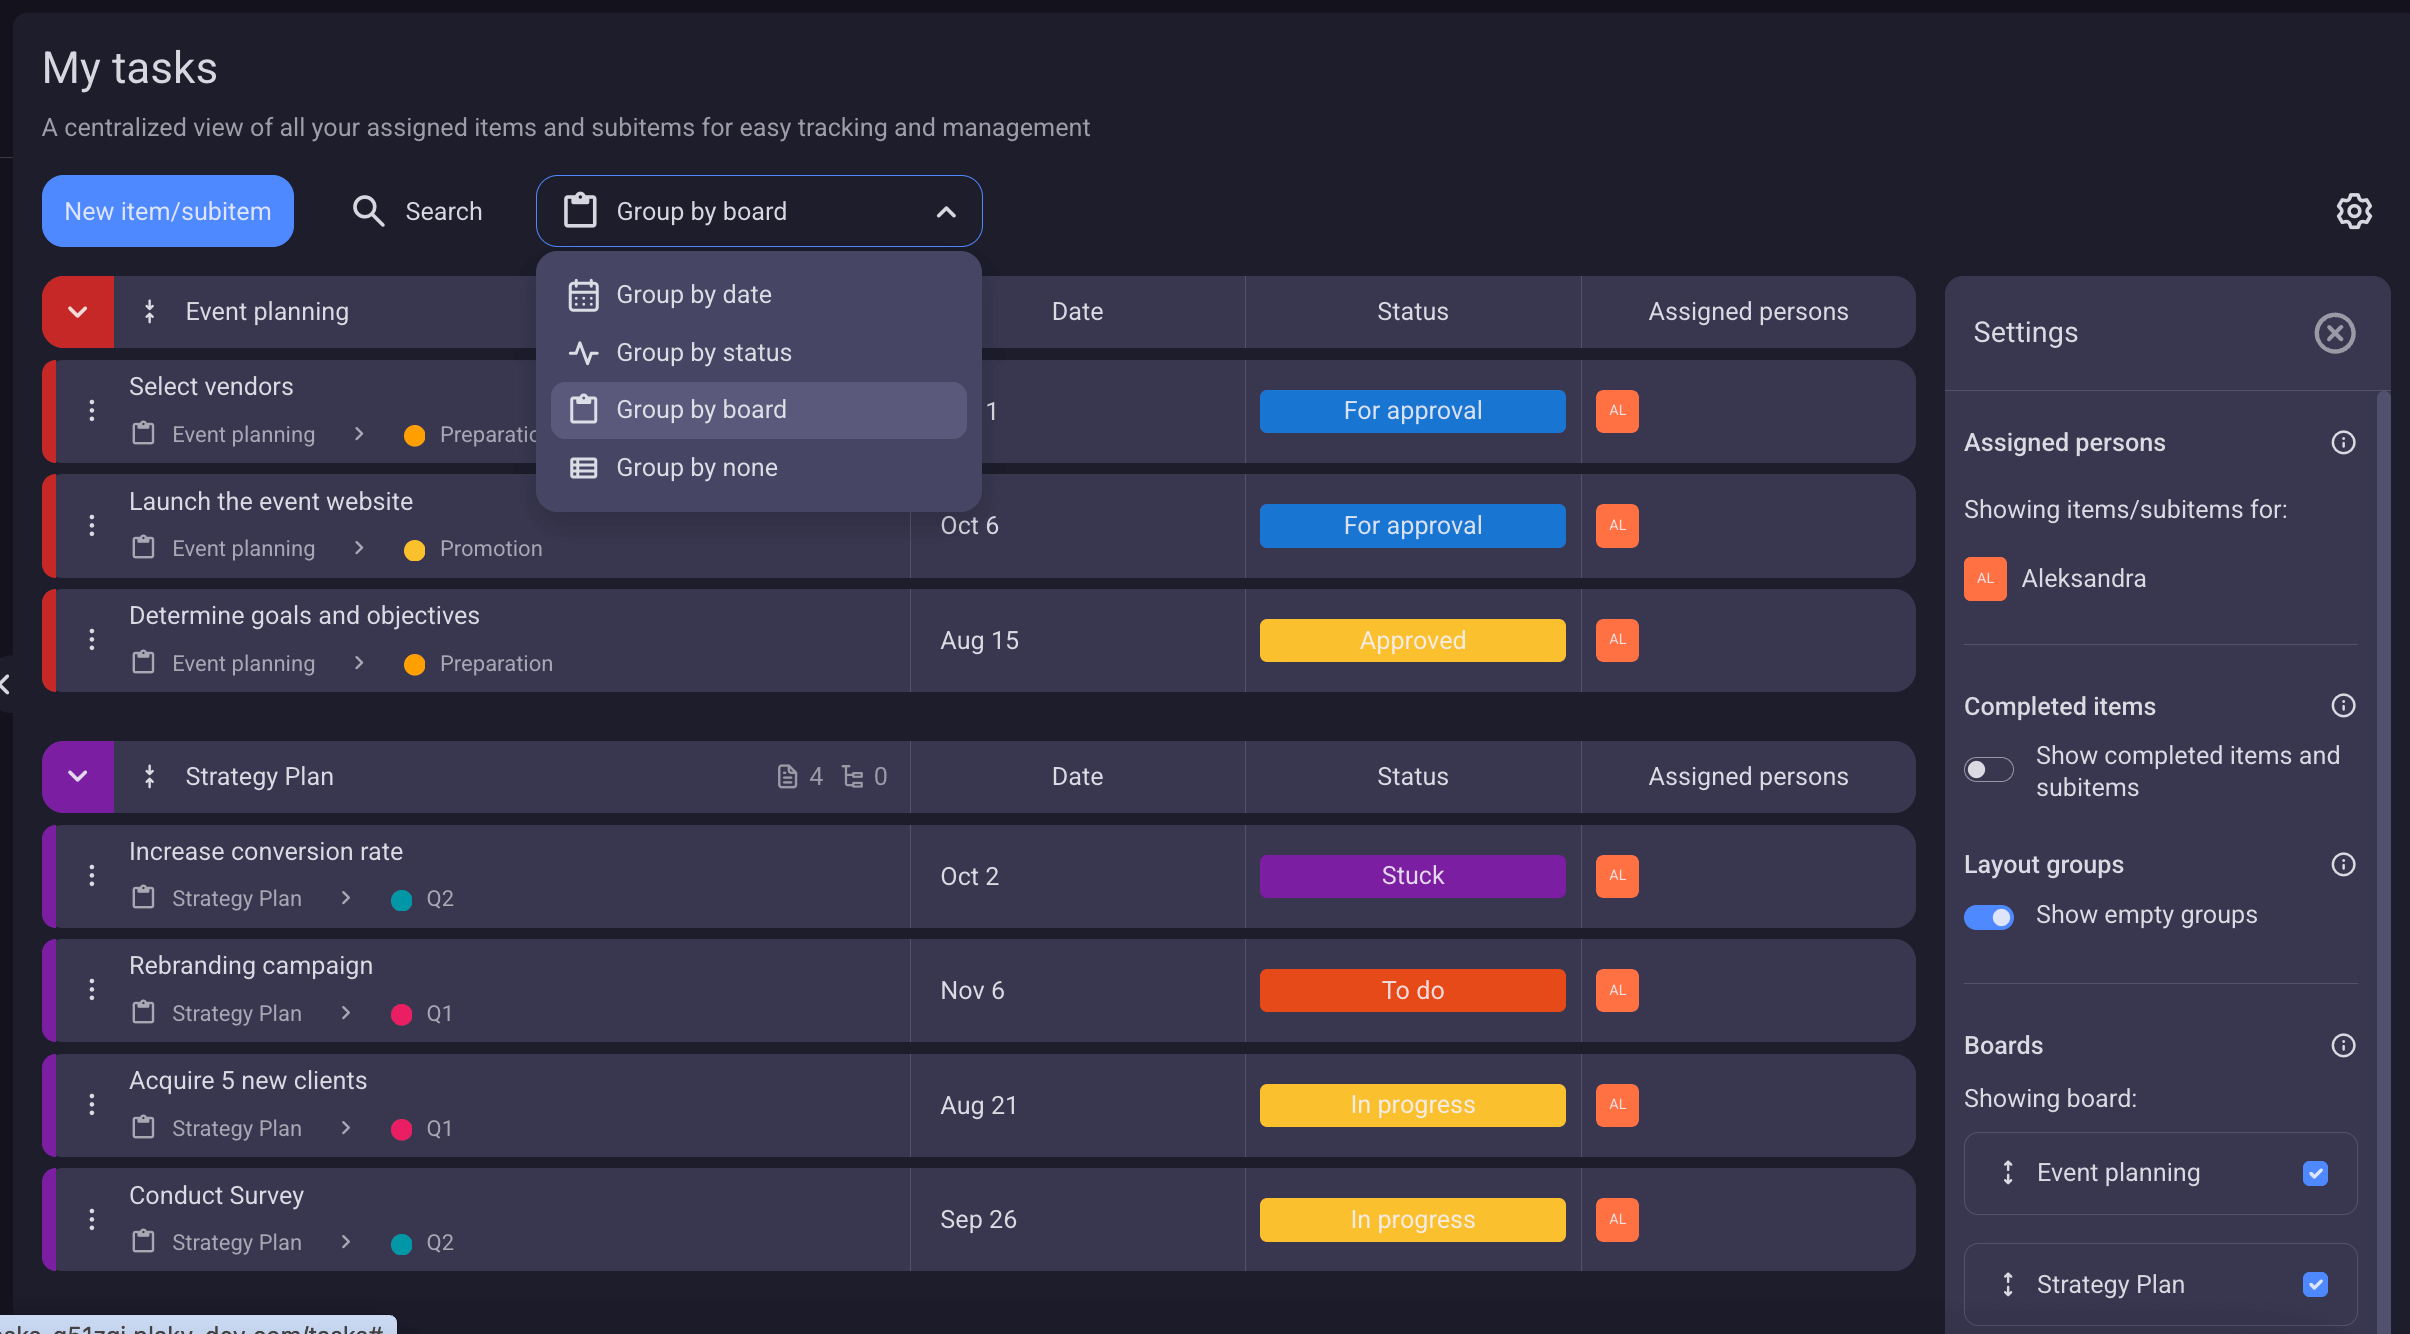Open Promotion group link under Launch website
Image resolution: width=2410 pixels, height=1334 pixels.
tap(490, 549)
